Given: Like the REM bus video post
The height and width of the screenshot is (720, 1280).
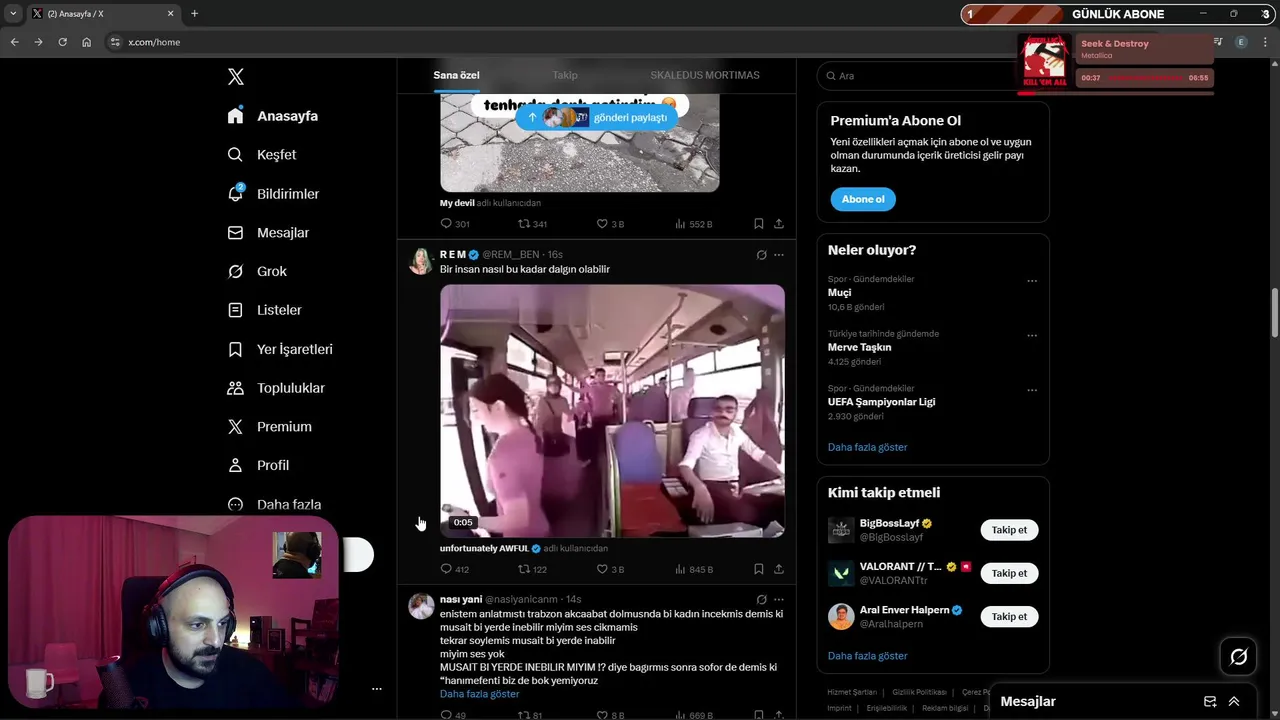Looking at the screenshot, I should pos(610,569).
